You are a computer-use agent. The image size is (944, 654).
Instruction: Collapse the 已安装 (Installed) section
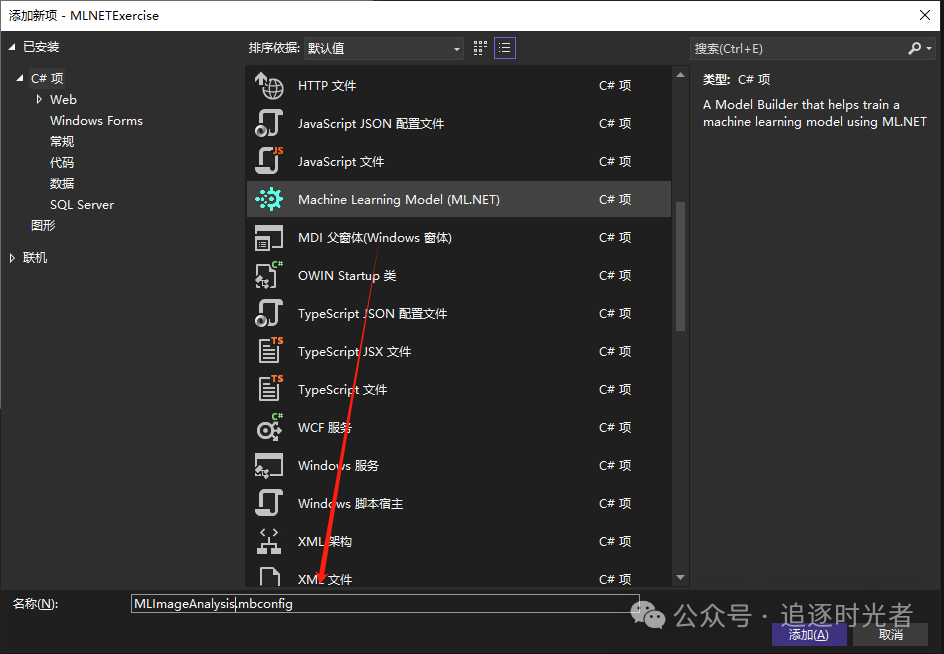[12, 47]
